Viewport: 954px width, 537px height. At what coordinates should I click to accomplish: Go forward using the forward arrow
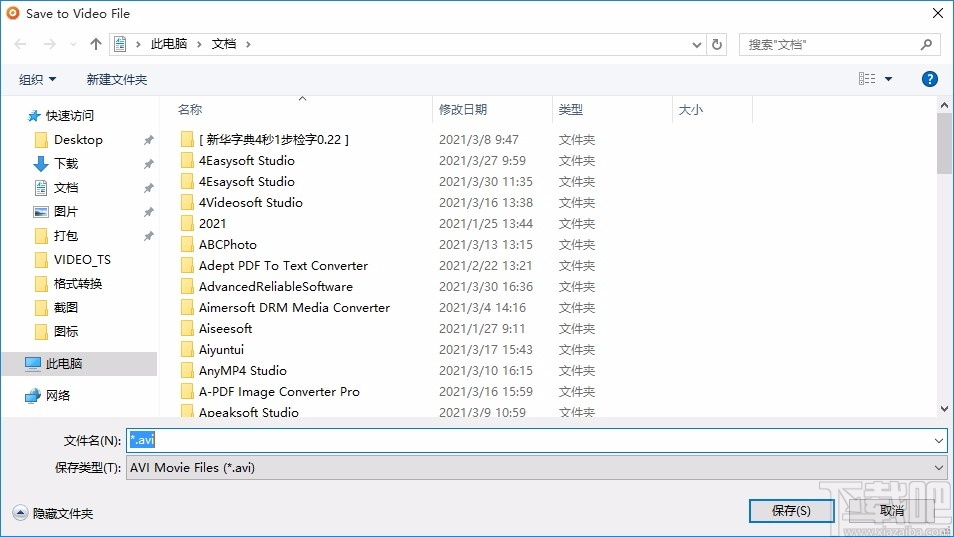tap(49, 44)
